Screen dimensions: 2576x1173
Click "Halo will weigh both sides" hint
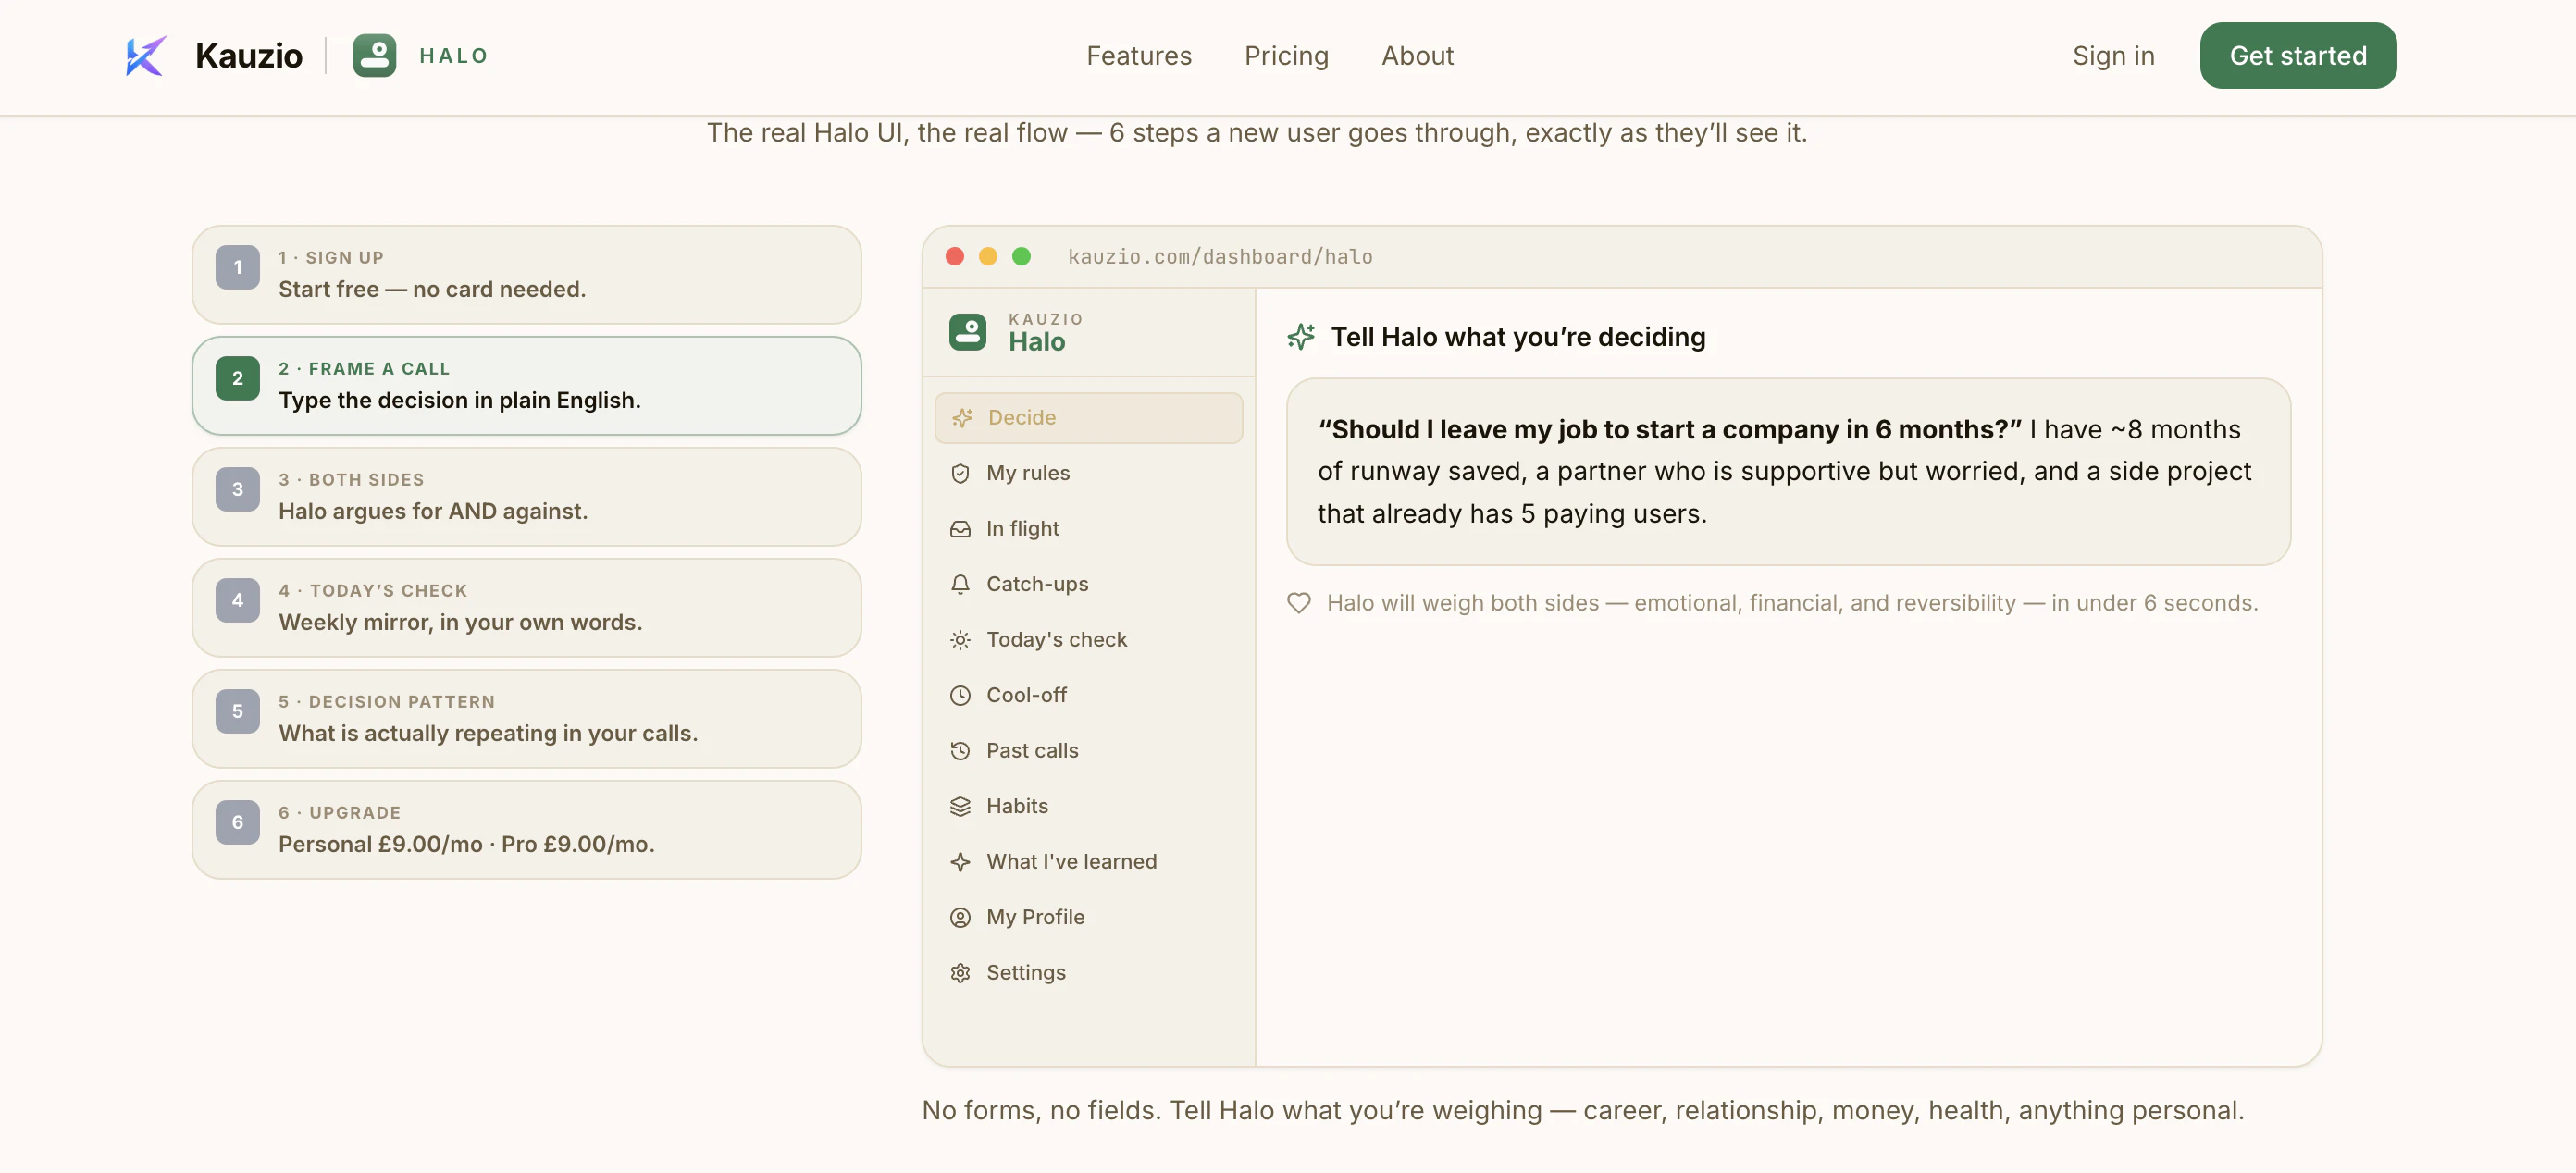(1792, 603)
